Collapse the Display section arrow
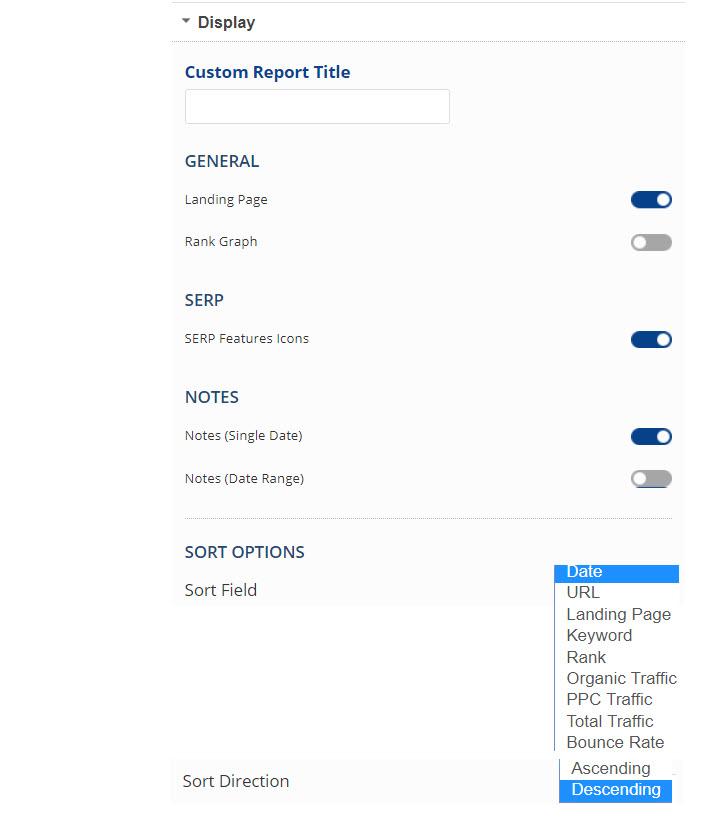The width and height of the screenshot is (711, 816). (x=186, y=21)
